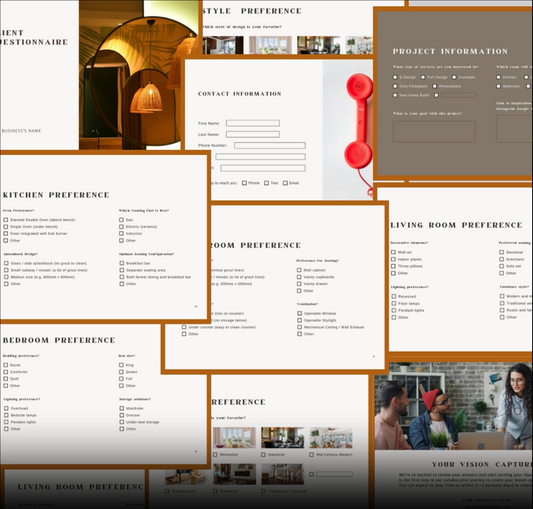The width and height of the screenshot is (533, 509).
Task: Check Throw pillows option
Action: pos(393,266)
